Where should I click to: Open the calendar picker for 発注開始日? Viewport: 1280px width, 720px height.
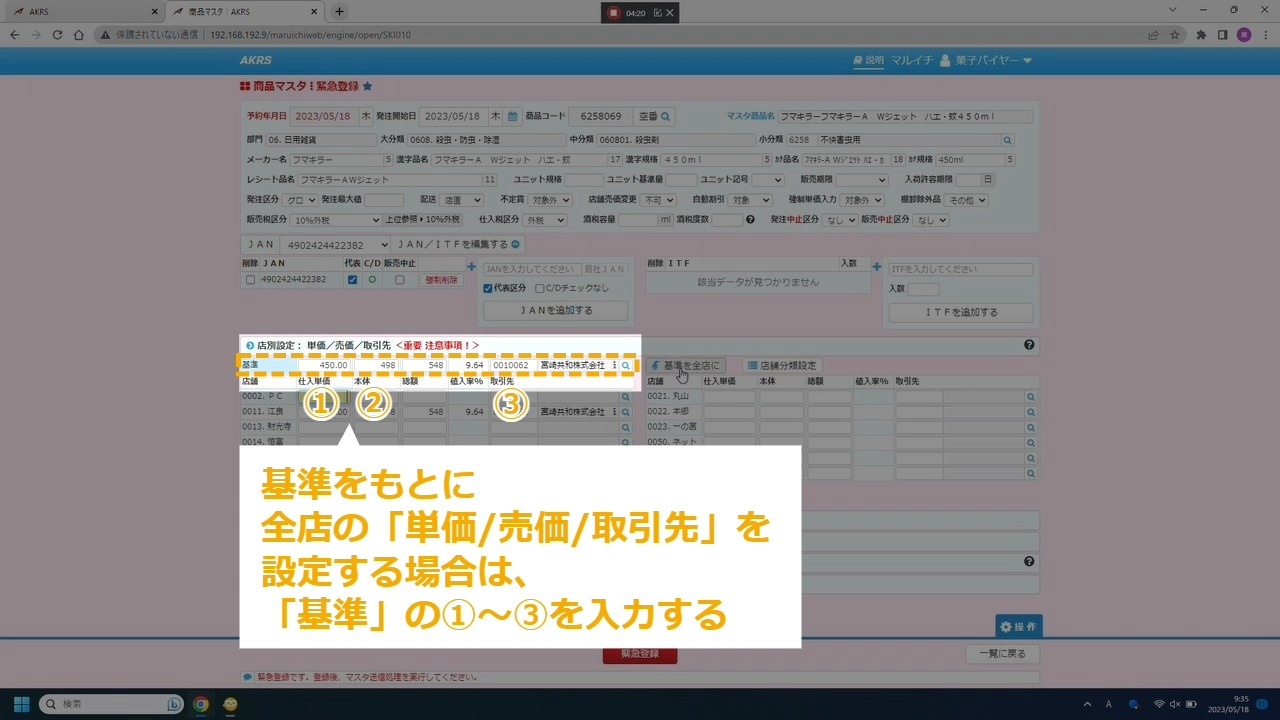click(512, 116)
